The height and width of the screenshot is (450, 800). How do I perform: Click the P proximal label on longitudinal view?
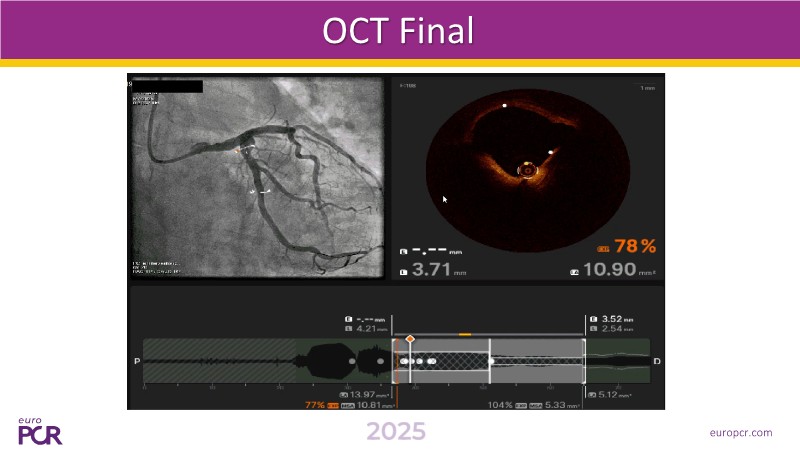[x=136, y=361]
